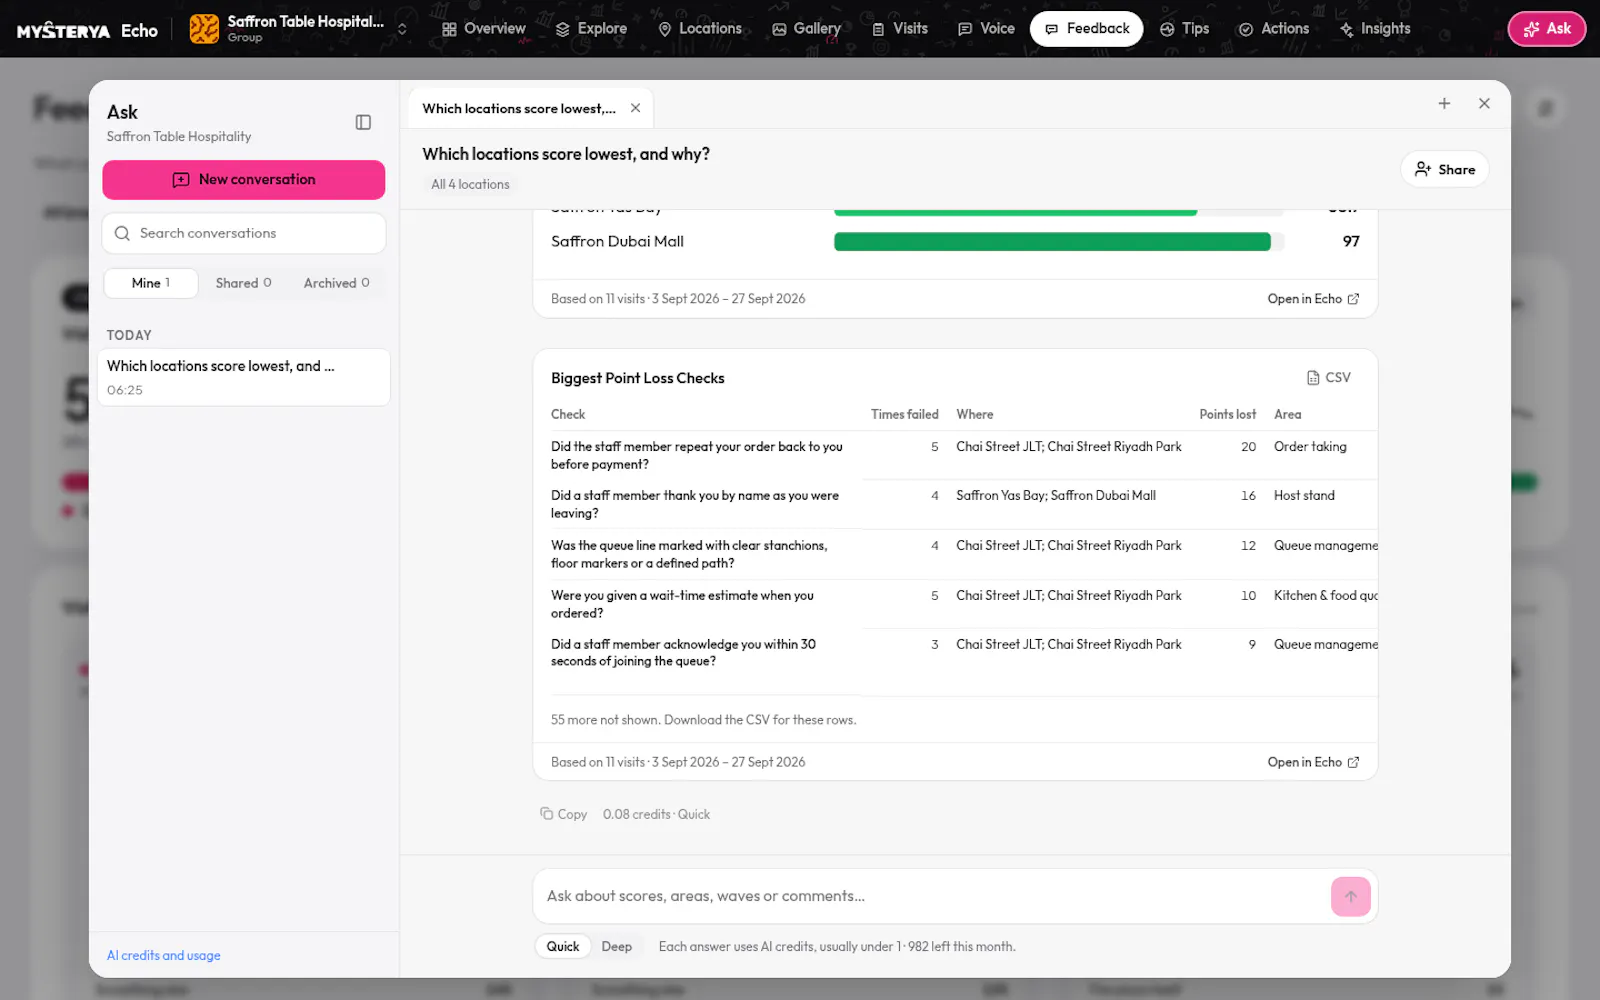The height and width of the screenshot is (1000, 1600).
Task: Click 'Saffron Yas Bay; Saffron Dubai Mall' cell
Action: point(1055,496)
